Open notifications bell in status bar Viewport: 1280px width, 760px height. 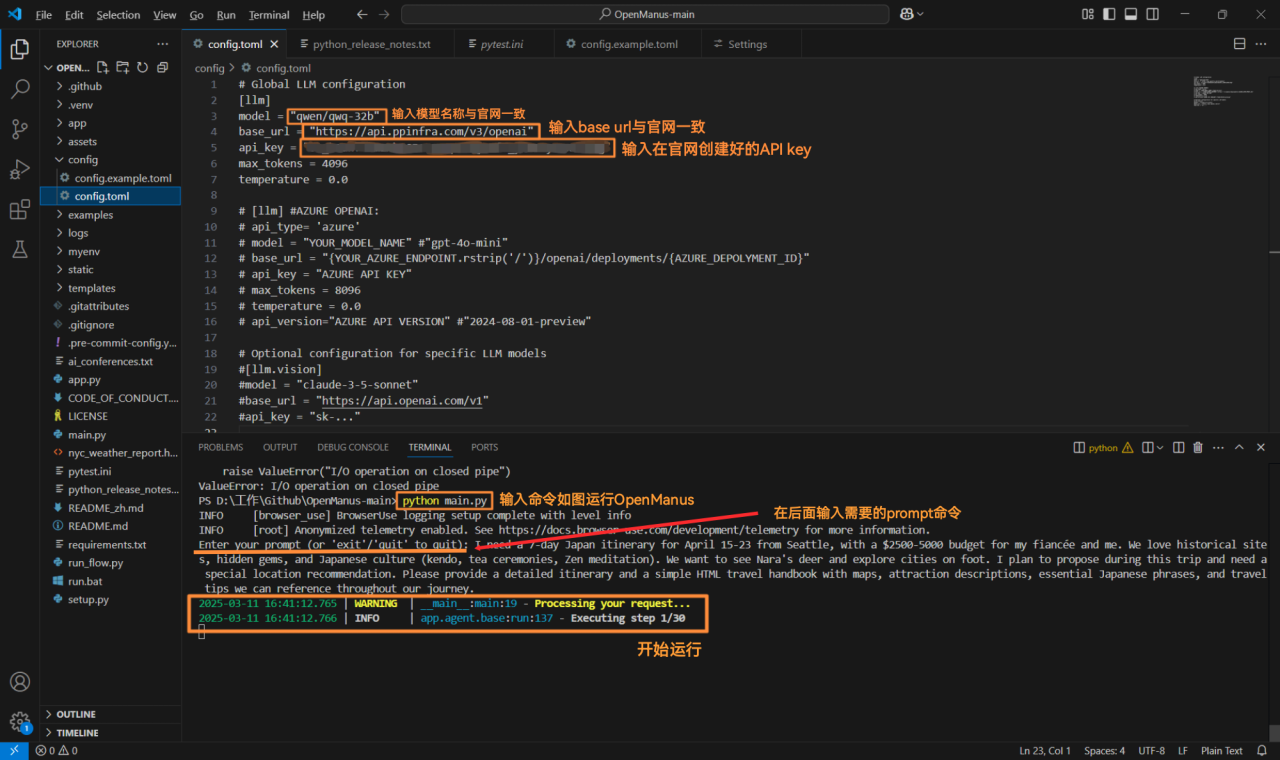[x=1263, y=750]
